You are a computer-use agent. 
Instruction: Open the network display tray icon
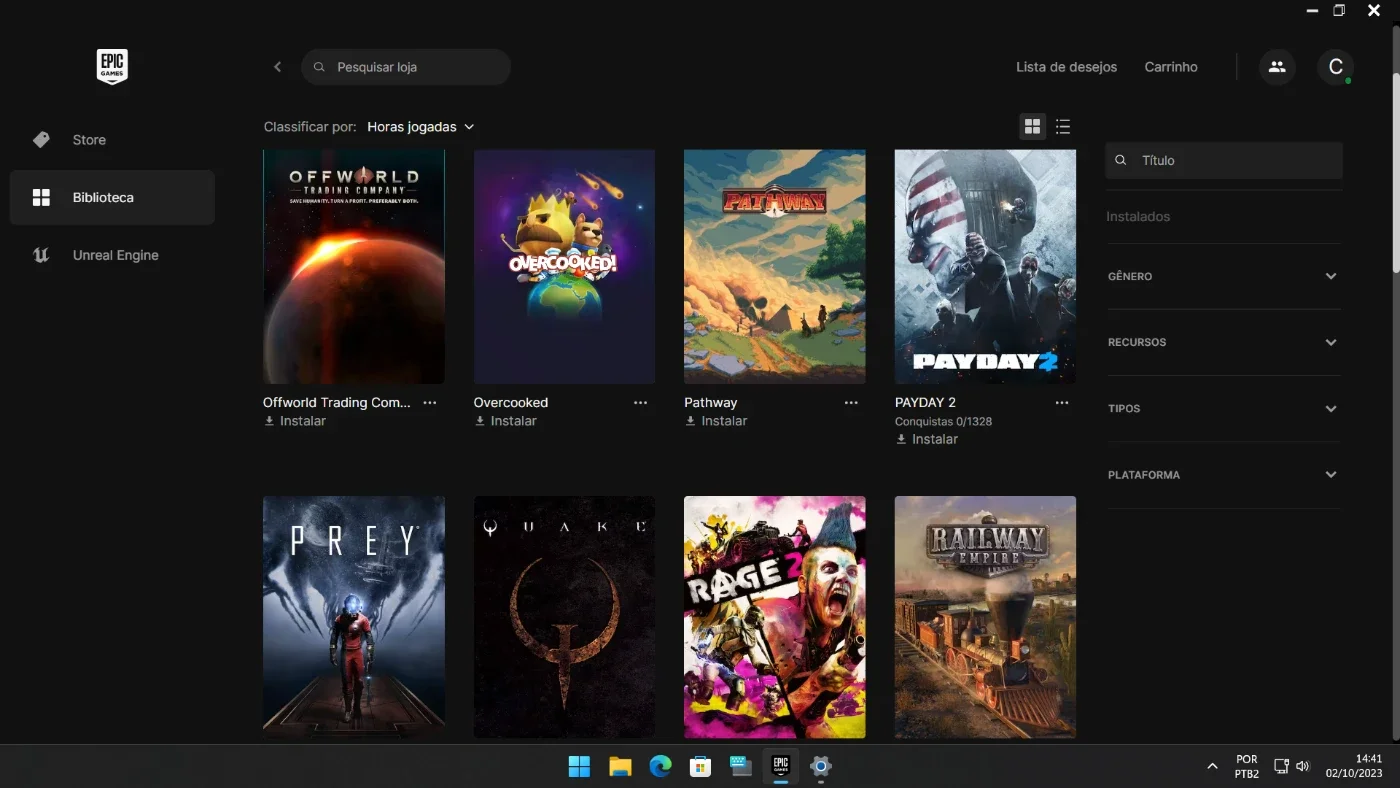(x=1281, y=767)
